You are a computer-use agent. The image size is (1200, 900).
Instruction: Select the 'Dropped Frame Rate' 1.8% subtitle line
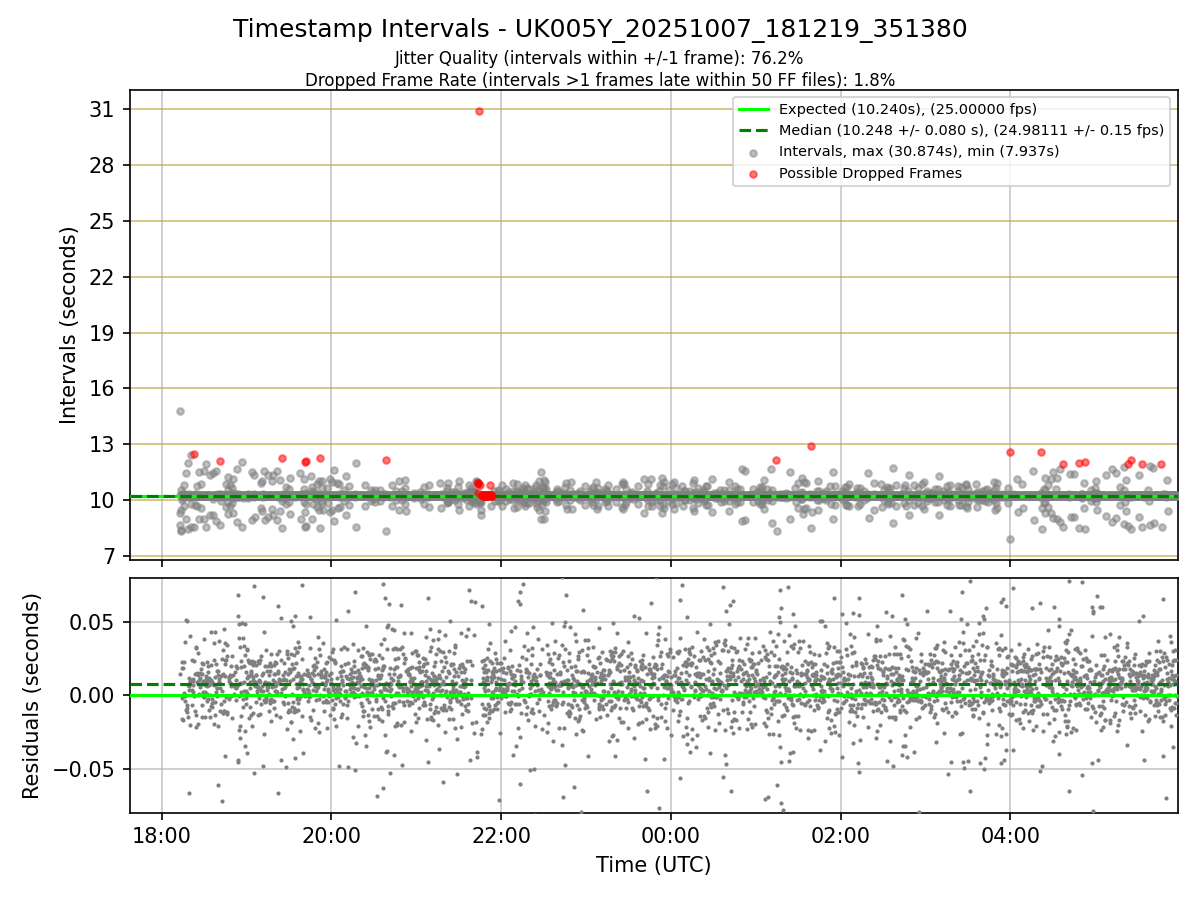click(600, 79)
